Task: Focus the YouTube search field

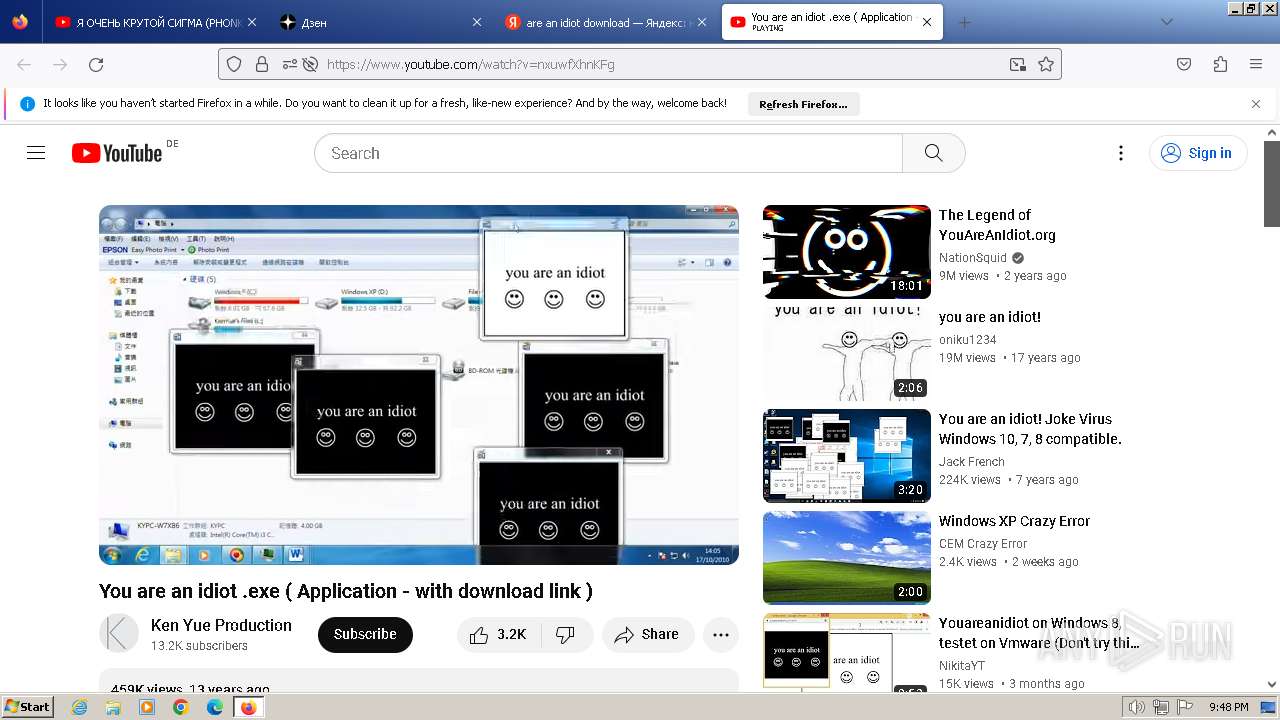Action: pyautogui.click(x=608, y=153)
